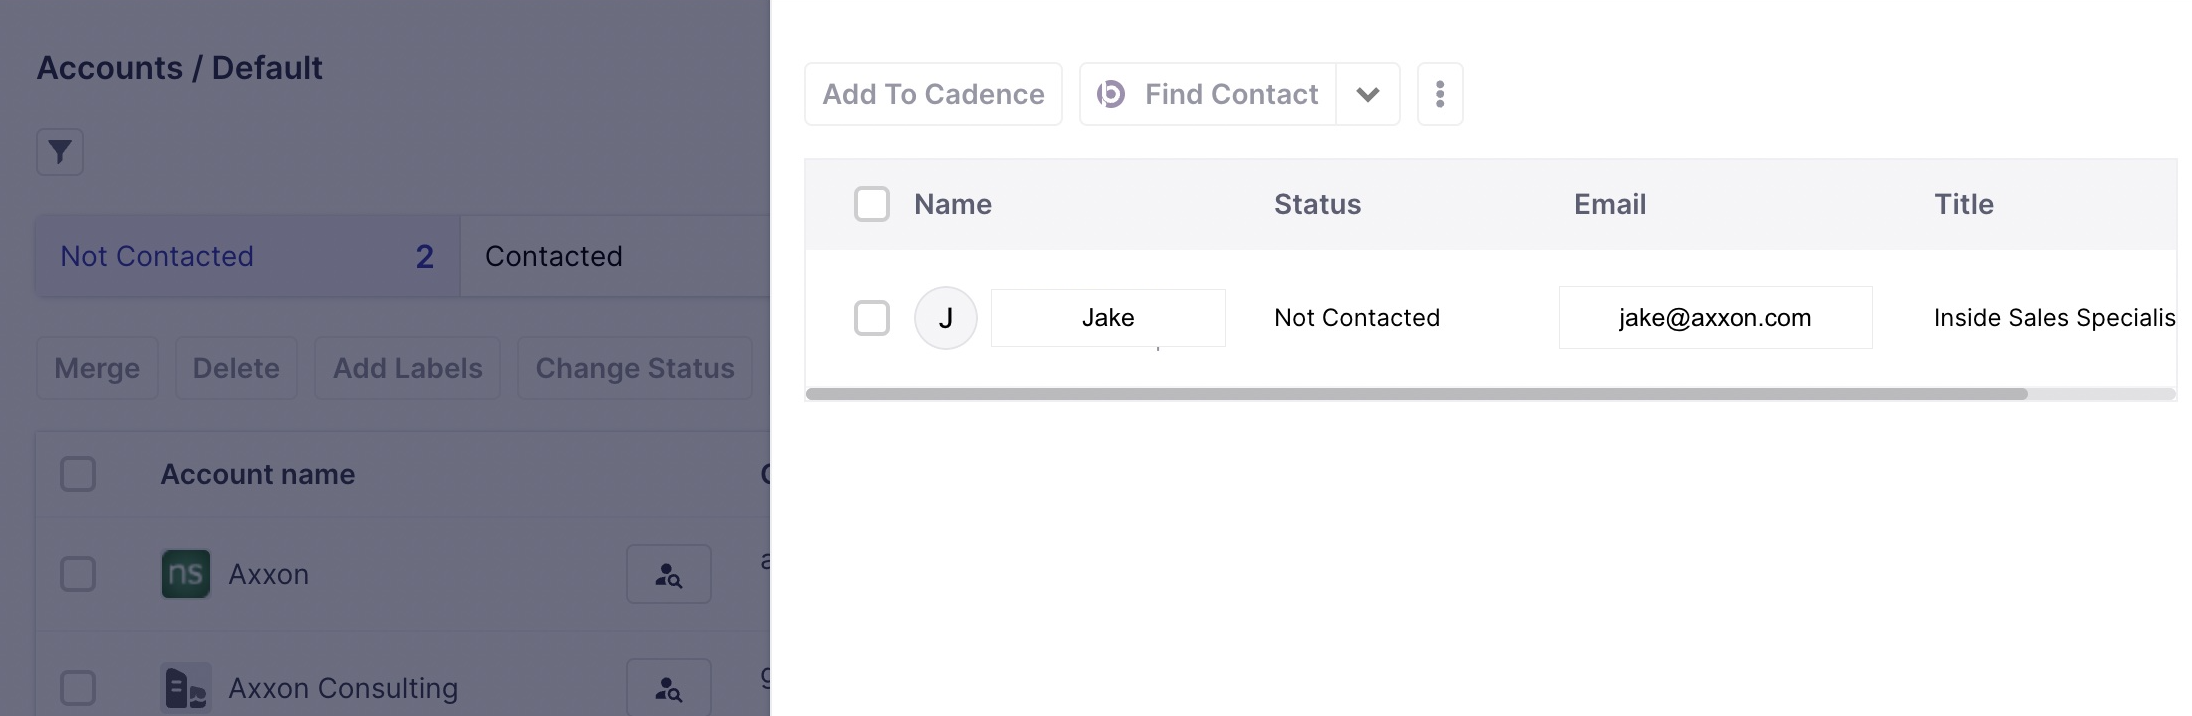The width and height of the screenshot is (2192, 716).
Task: Click the Axxon Consulting company icon
Action: pyautogui.click(x=186, y=688)
